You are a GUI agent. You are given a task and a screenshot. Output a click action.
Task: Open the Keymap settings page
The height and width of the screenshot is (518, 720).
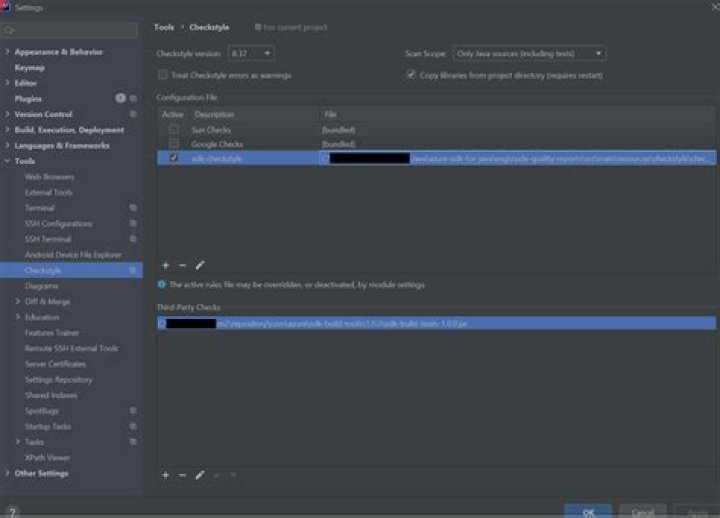tap(29, 68)
